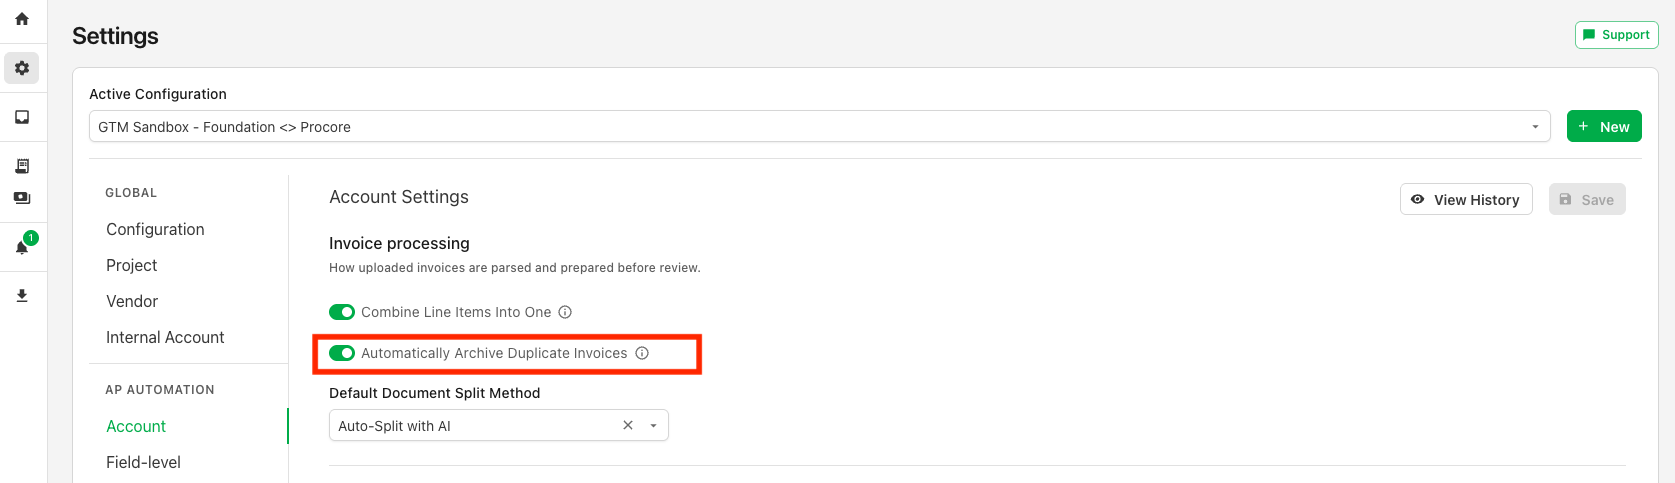Open the invoices receipt icon in sidebar
The height and width of the screenshot is (483, 1675).
[x=22, y=166]
